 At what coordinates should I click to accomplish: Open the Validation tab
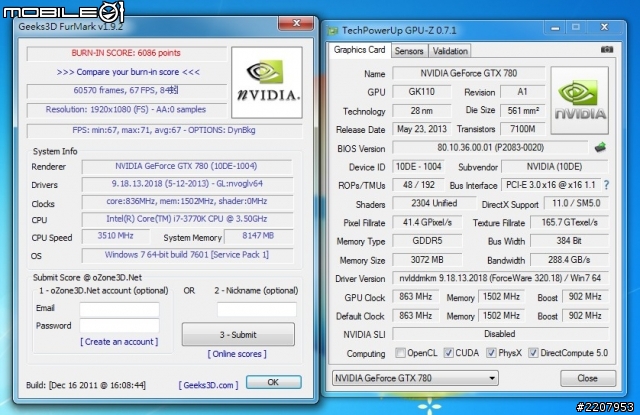(x=450, y=51)
